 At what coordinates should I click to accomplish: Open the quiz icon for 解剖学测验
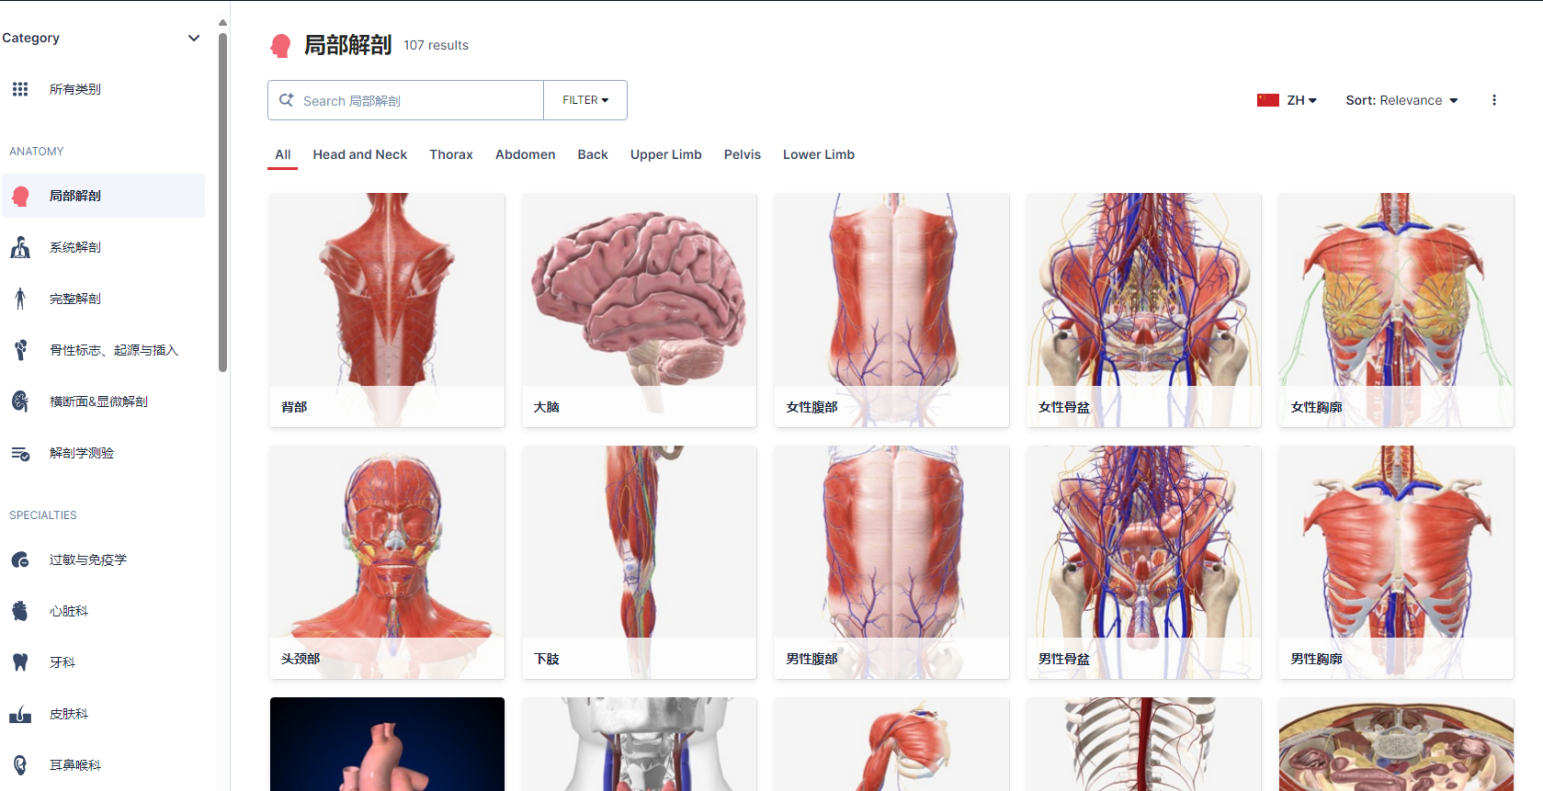tap(20, 453)
